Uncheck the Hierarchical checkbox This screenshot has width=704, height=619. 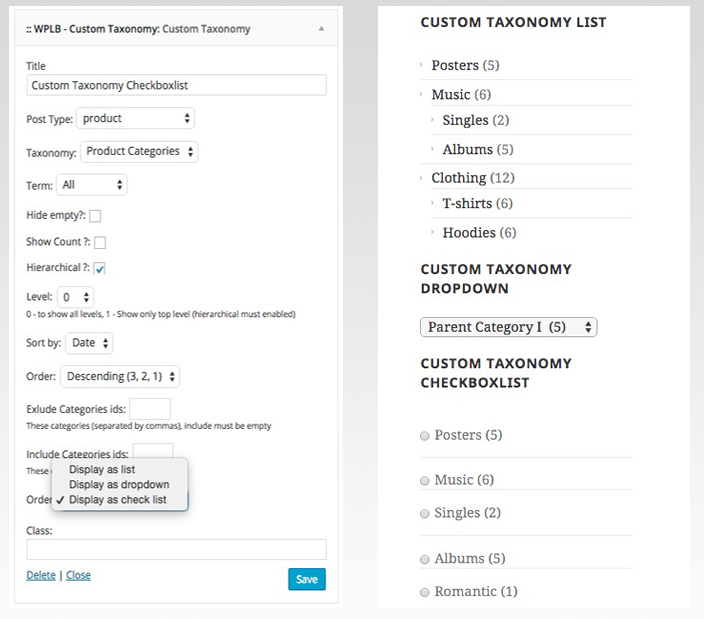point(100,269)
